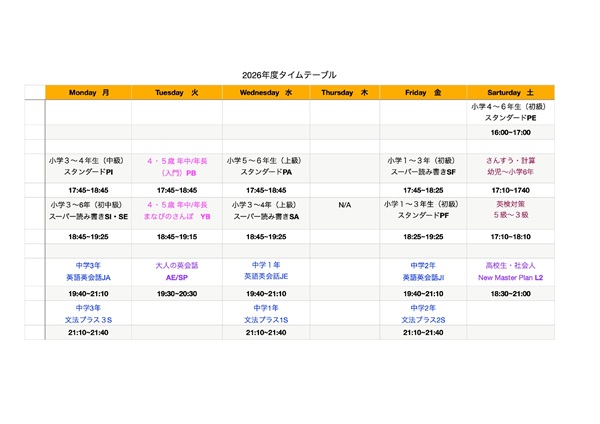600x424 pixels.
Task: Select the N/A cell under Thursday
Action: pos(344,205)
